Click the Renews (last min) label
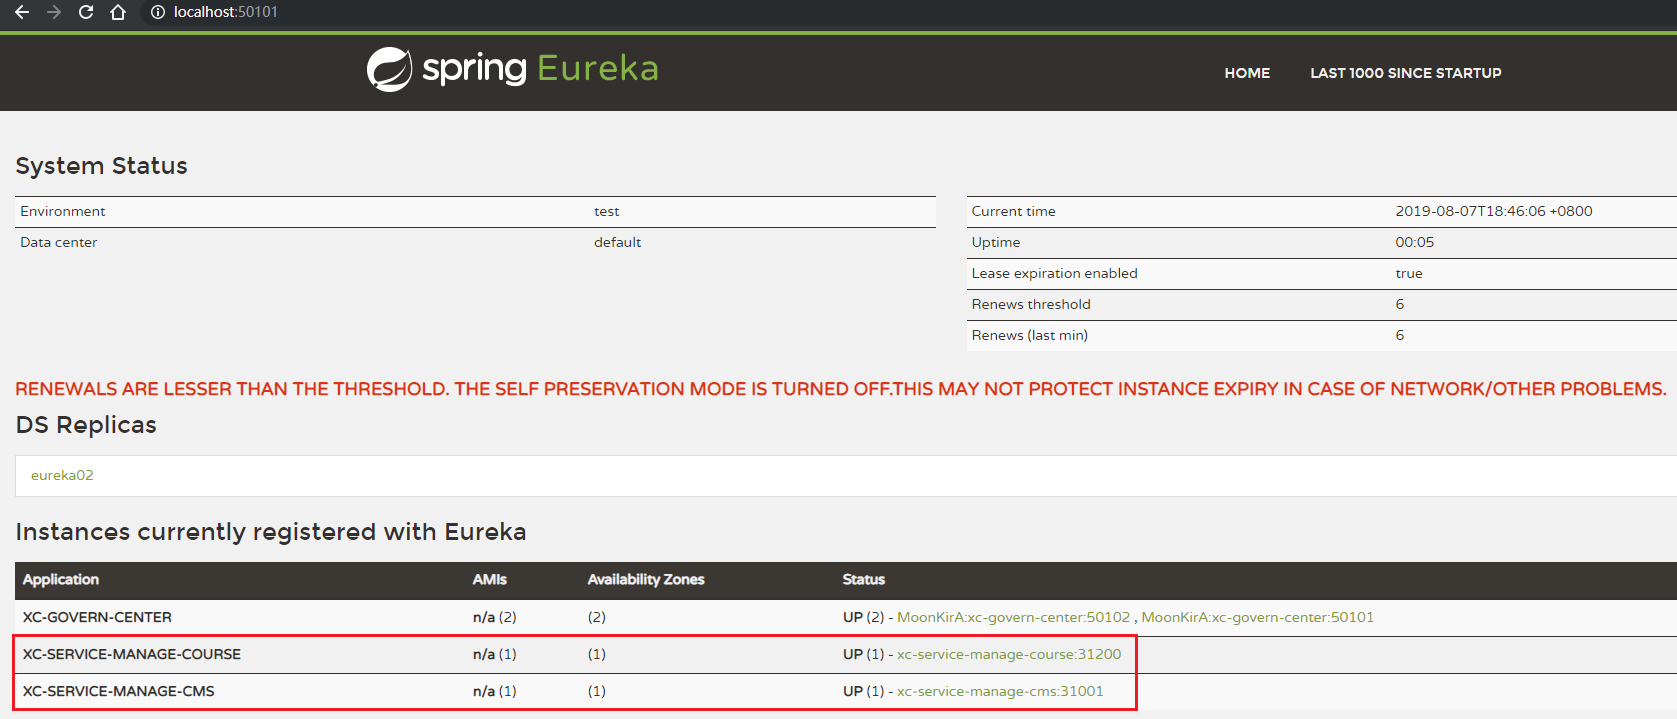Screen dimensions: 1677x719 1030,335
